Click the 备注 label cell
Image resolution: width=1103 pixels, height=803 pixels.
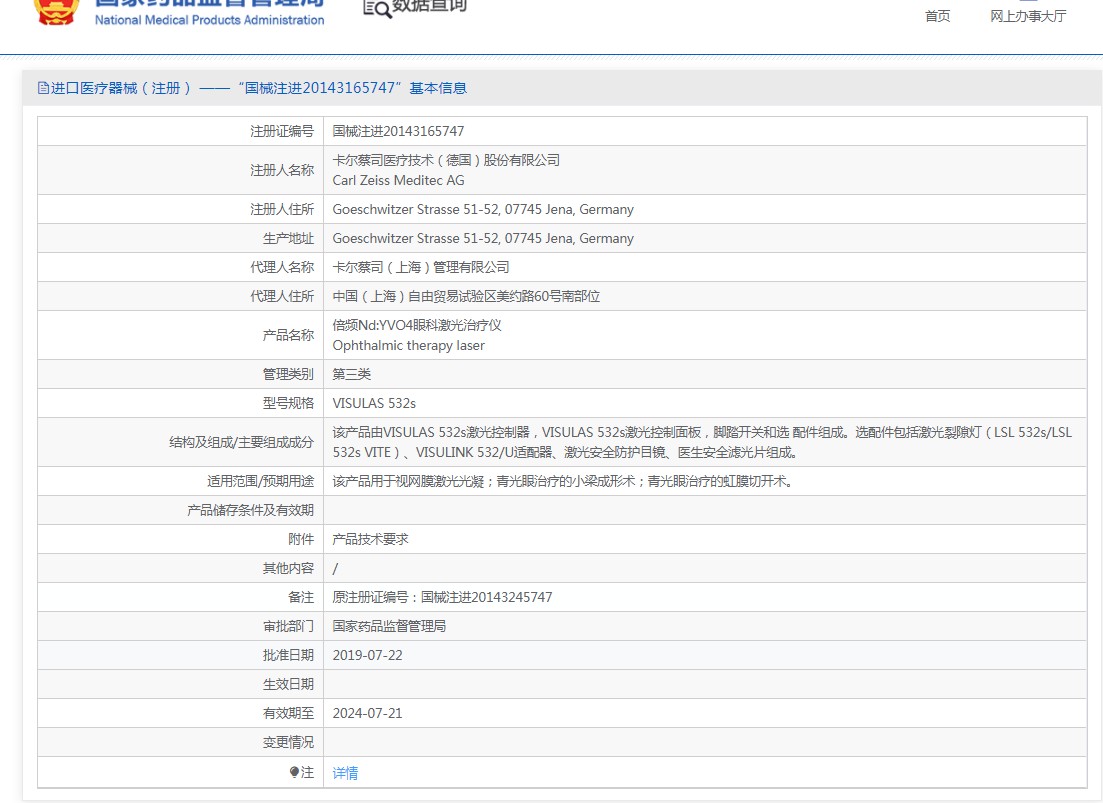point(180,597)
